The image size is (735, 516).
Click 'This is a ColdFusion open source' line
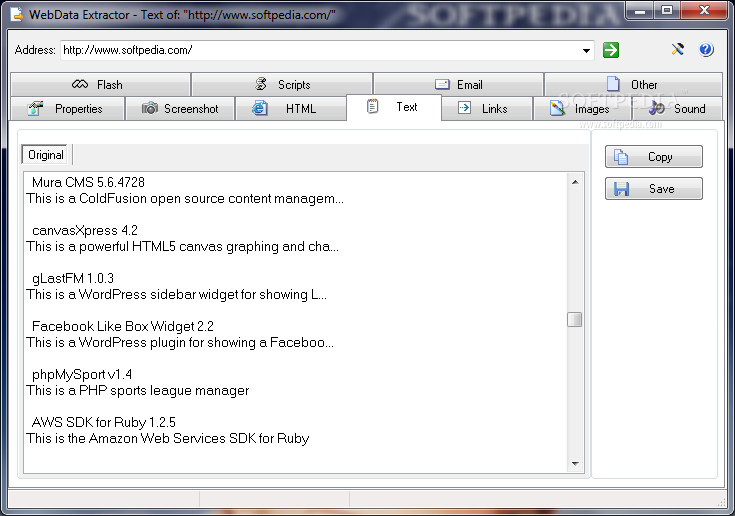click(x=185, y=199)
